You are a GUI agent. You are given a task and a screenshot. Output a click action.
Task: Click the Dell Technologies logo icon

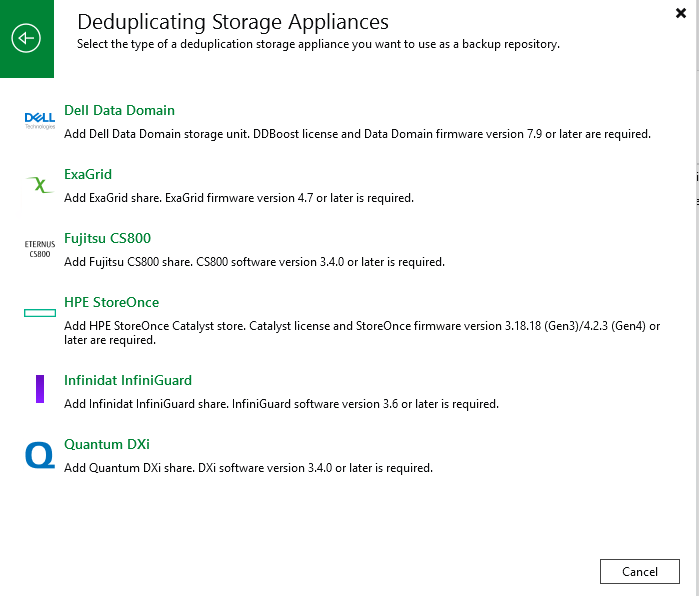tap(39, 121)
